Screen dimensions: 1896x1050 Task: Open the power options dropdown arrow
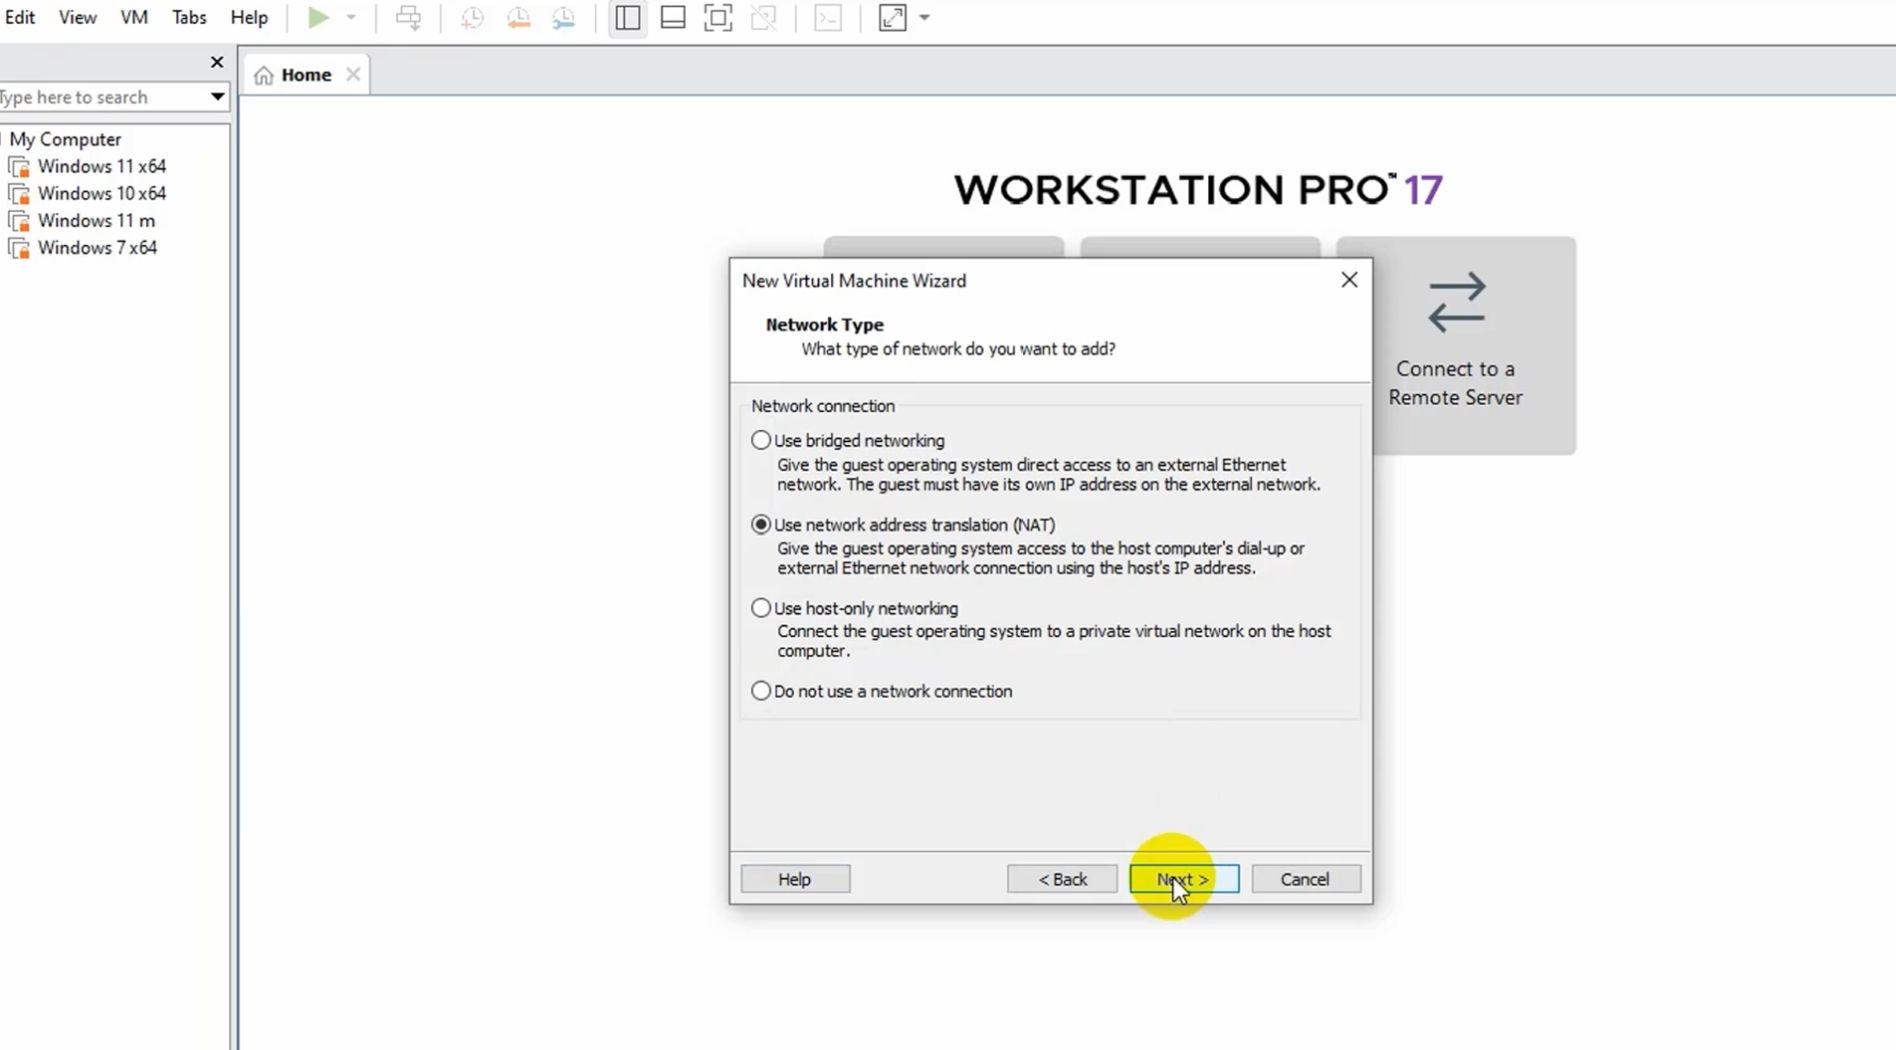pyautogui.click(x=351, y=18)
